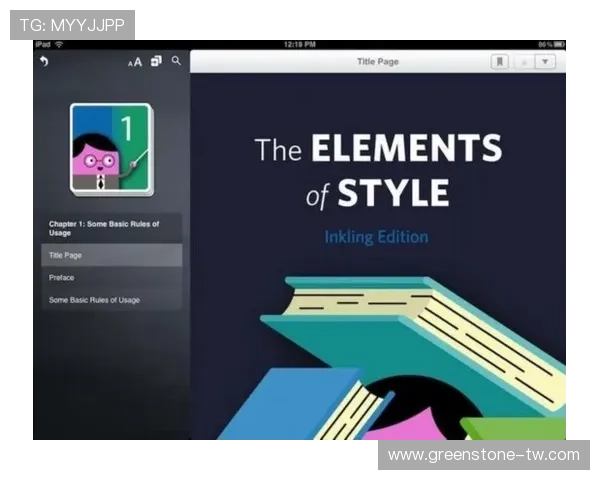Tap The Elements of Style title

[378, 170]
